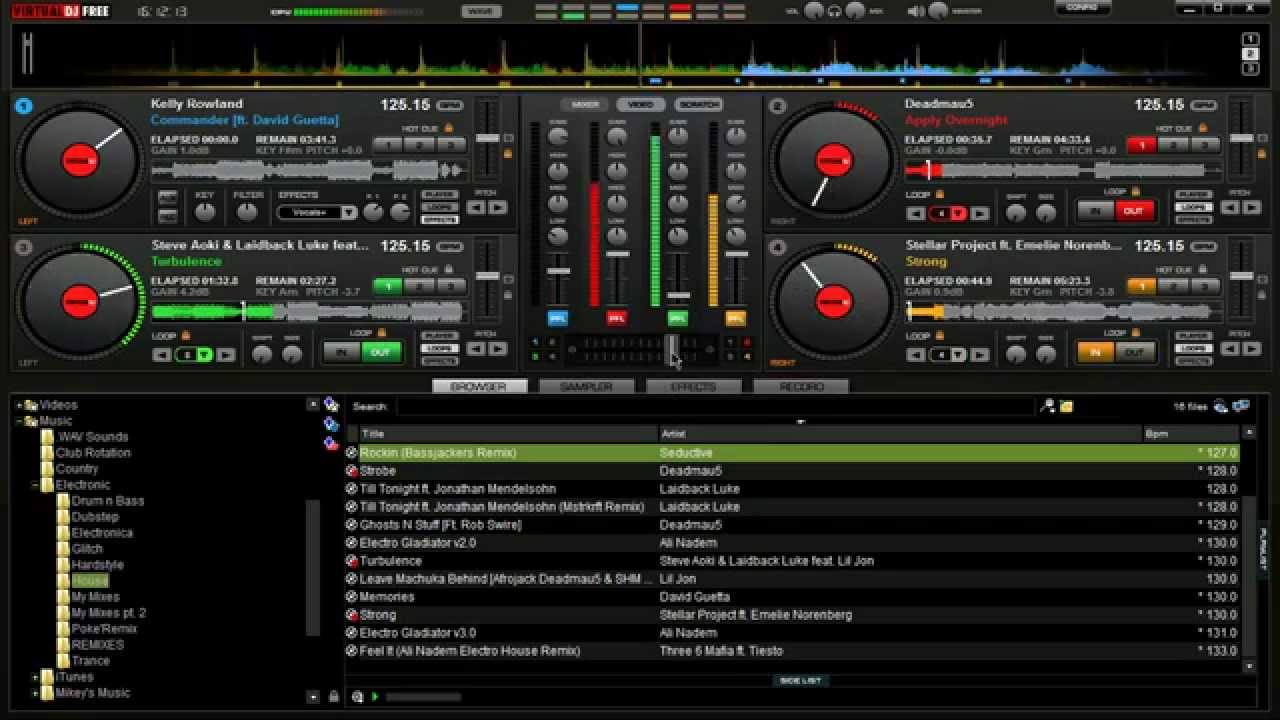Select the Video center panel tab
Viewport: 1280px width, 720px height.
(641, 104)
